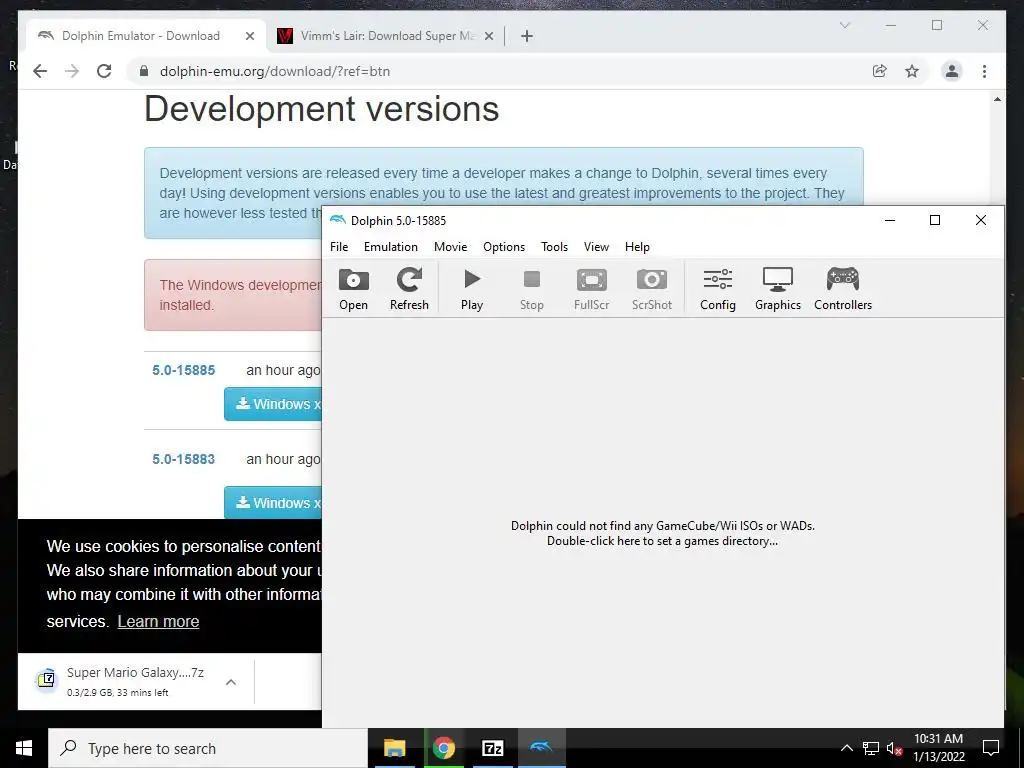Switch to Vimm's Lair browser tab
Viewport: 1024px width, 768px height.
tap(387, 36)
